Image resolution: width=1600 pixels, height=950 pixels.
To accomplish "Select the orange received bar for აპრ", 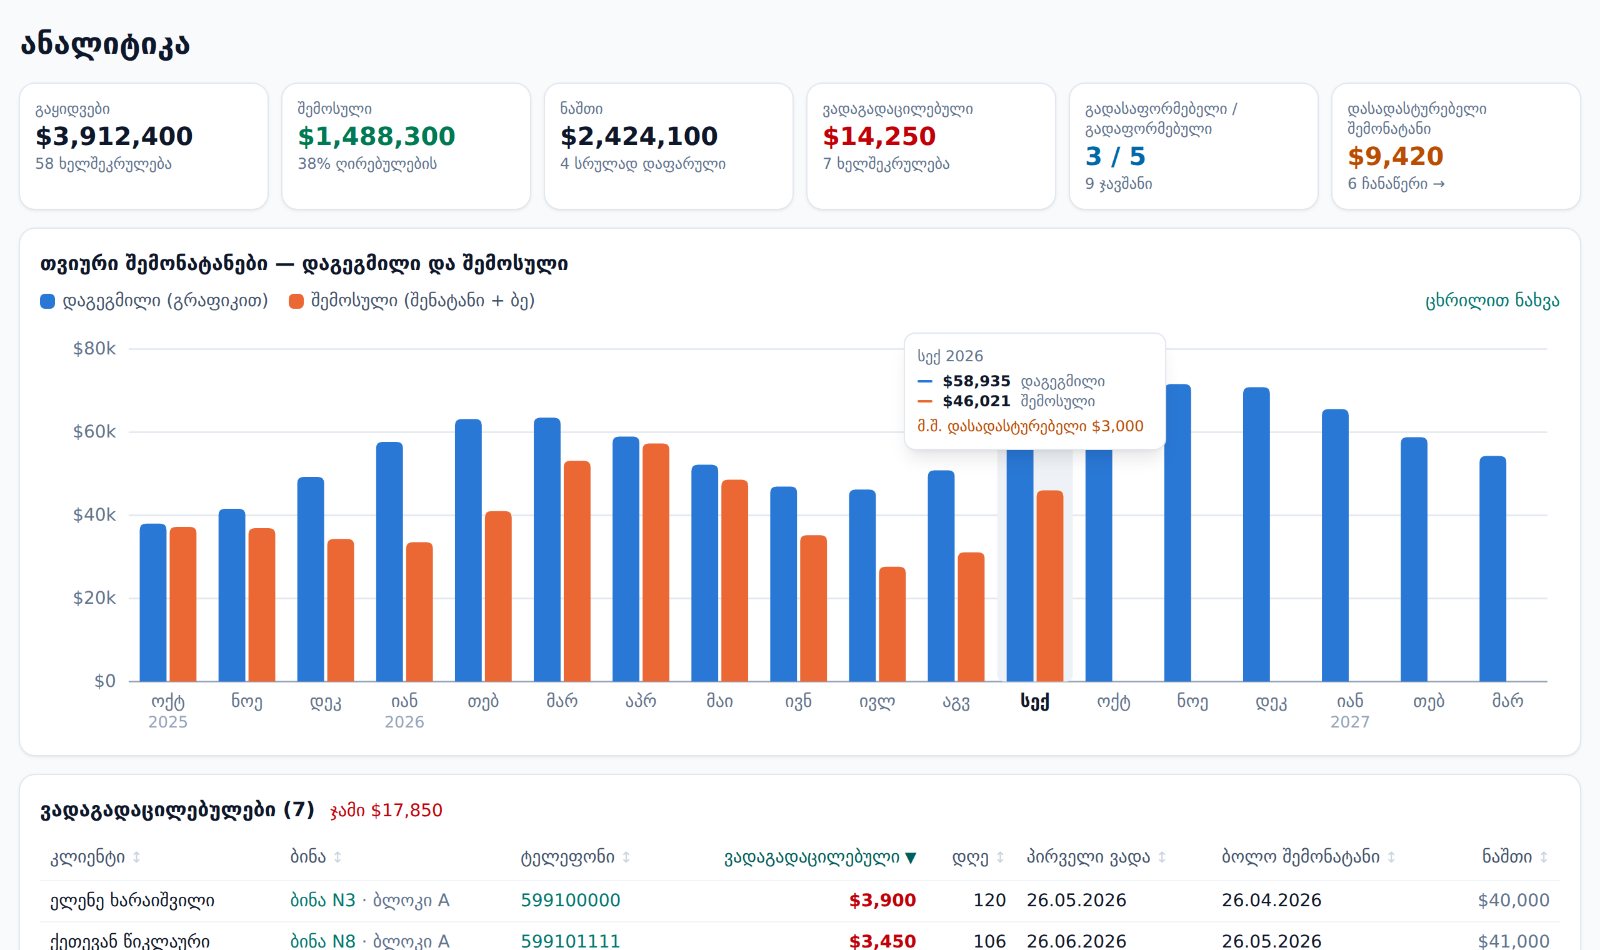I will pyautogui.click(x=656, y=563).
